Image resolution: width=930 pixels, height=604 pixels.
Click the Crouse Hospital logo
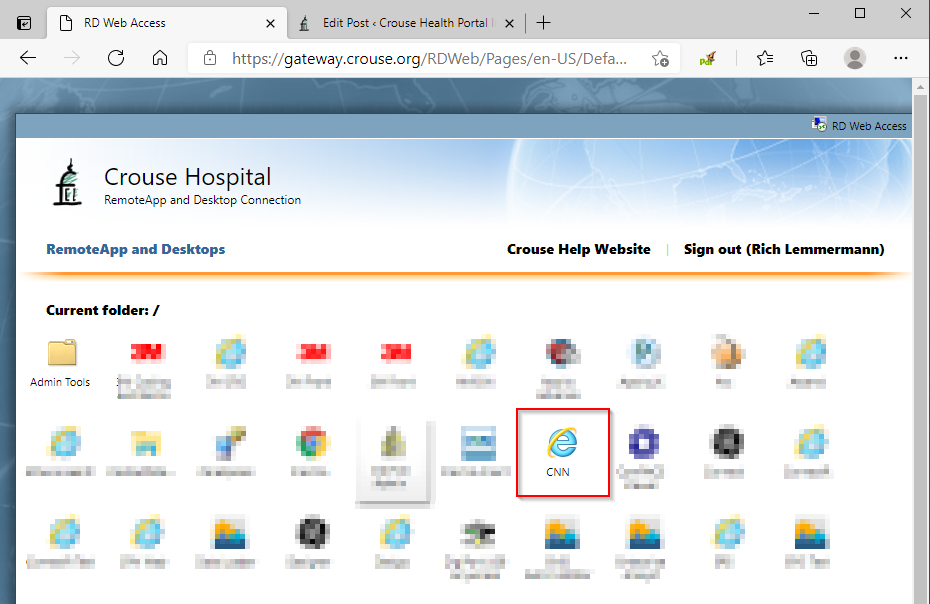[69, 180]
